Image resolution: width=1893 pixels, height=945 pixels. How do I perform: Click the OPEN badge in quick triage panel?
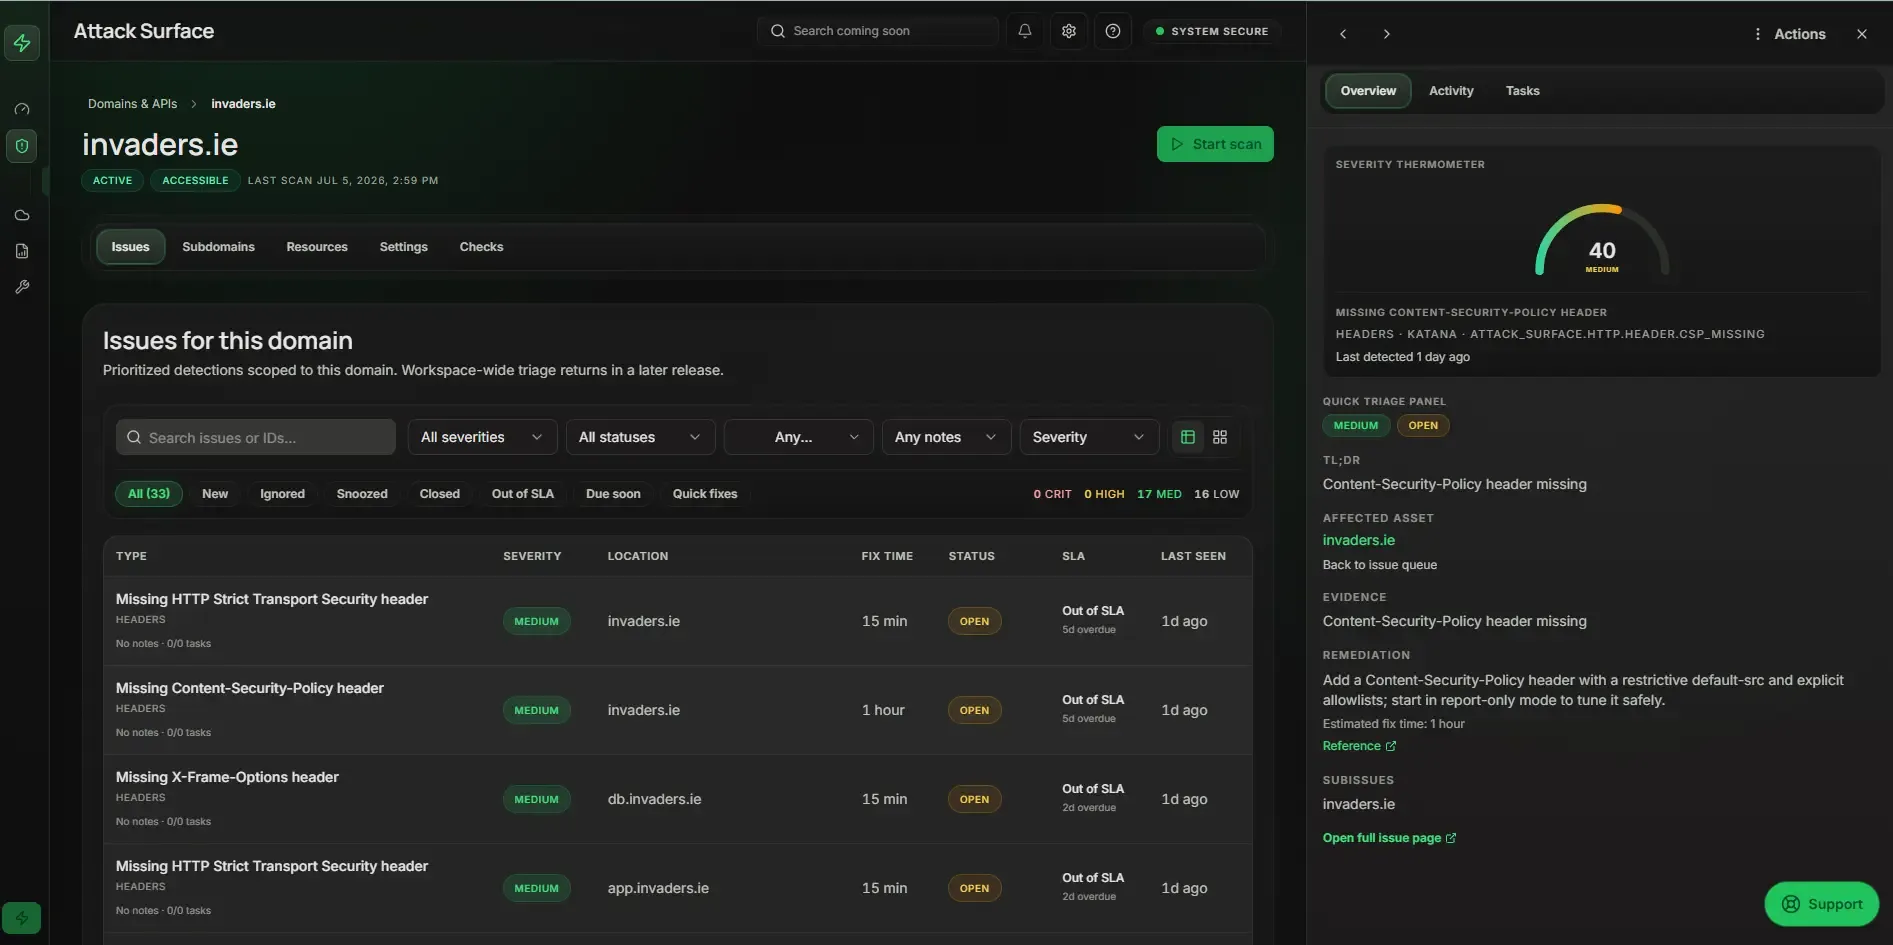[1423, 426]
